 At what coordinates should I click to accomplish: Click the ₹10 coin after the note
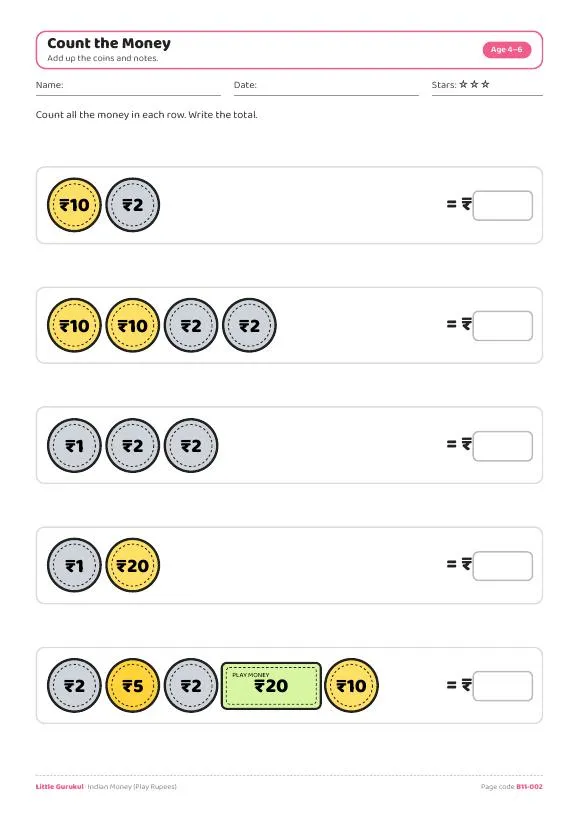(351, 686)
